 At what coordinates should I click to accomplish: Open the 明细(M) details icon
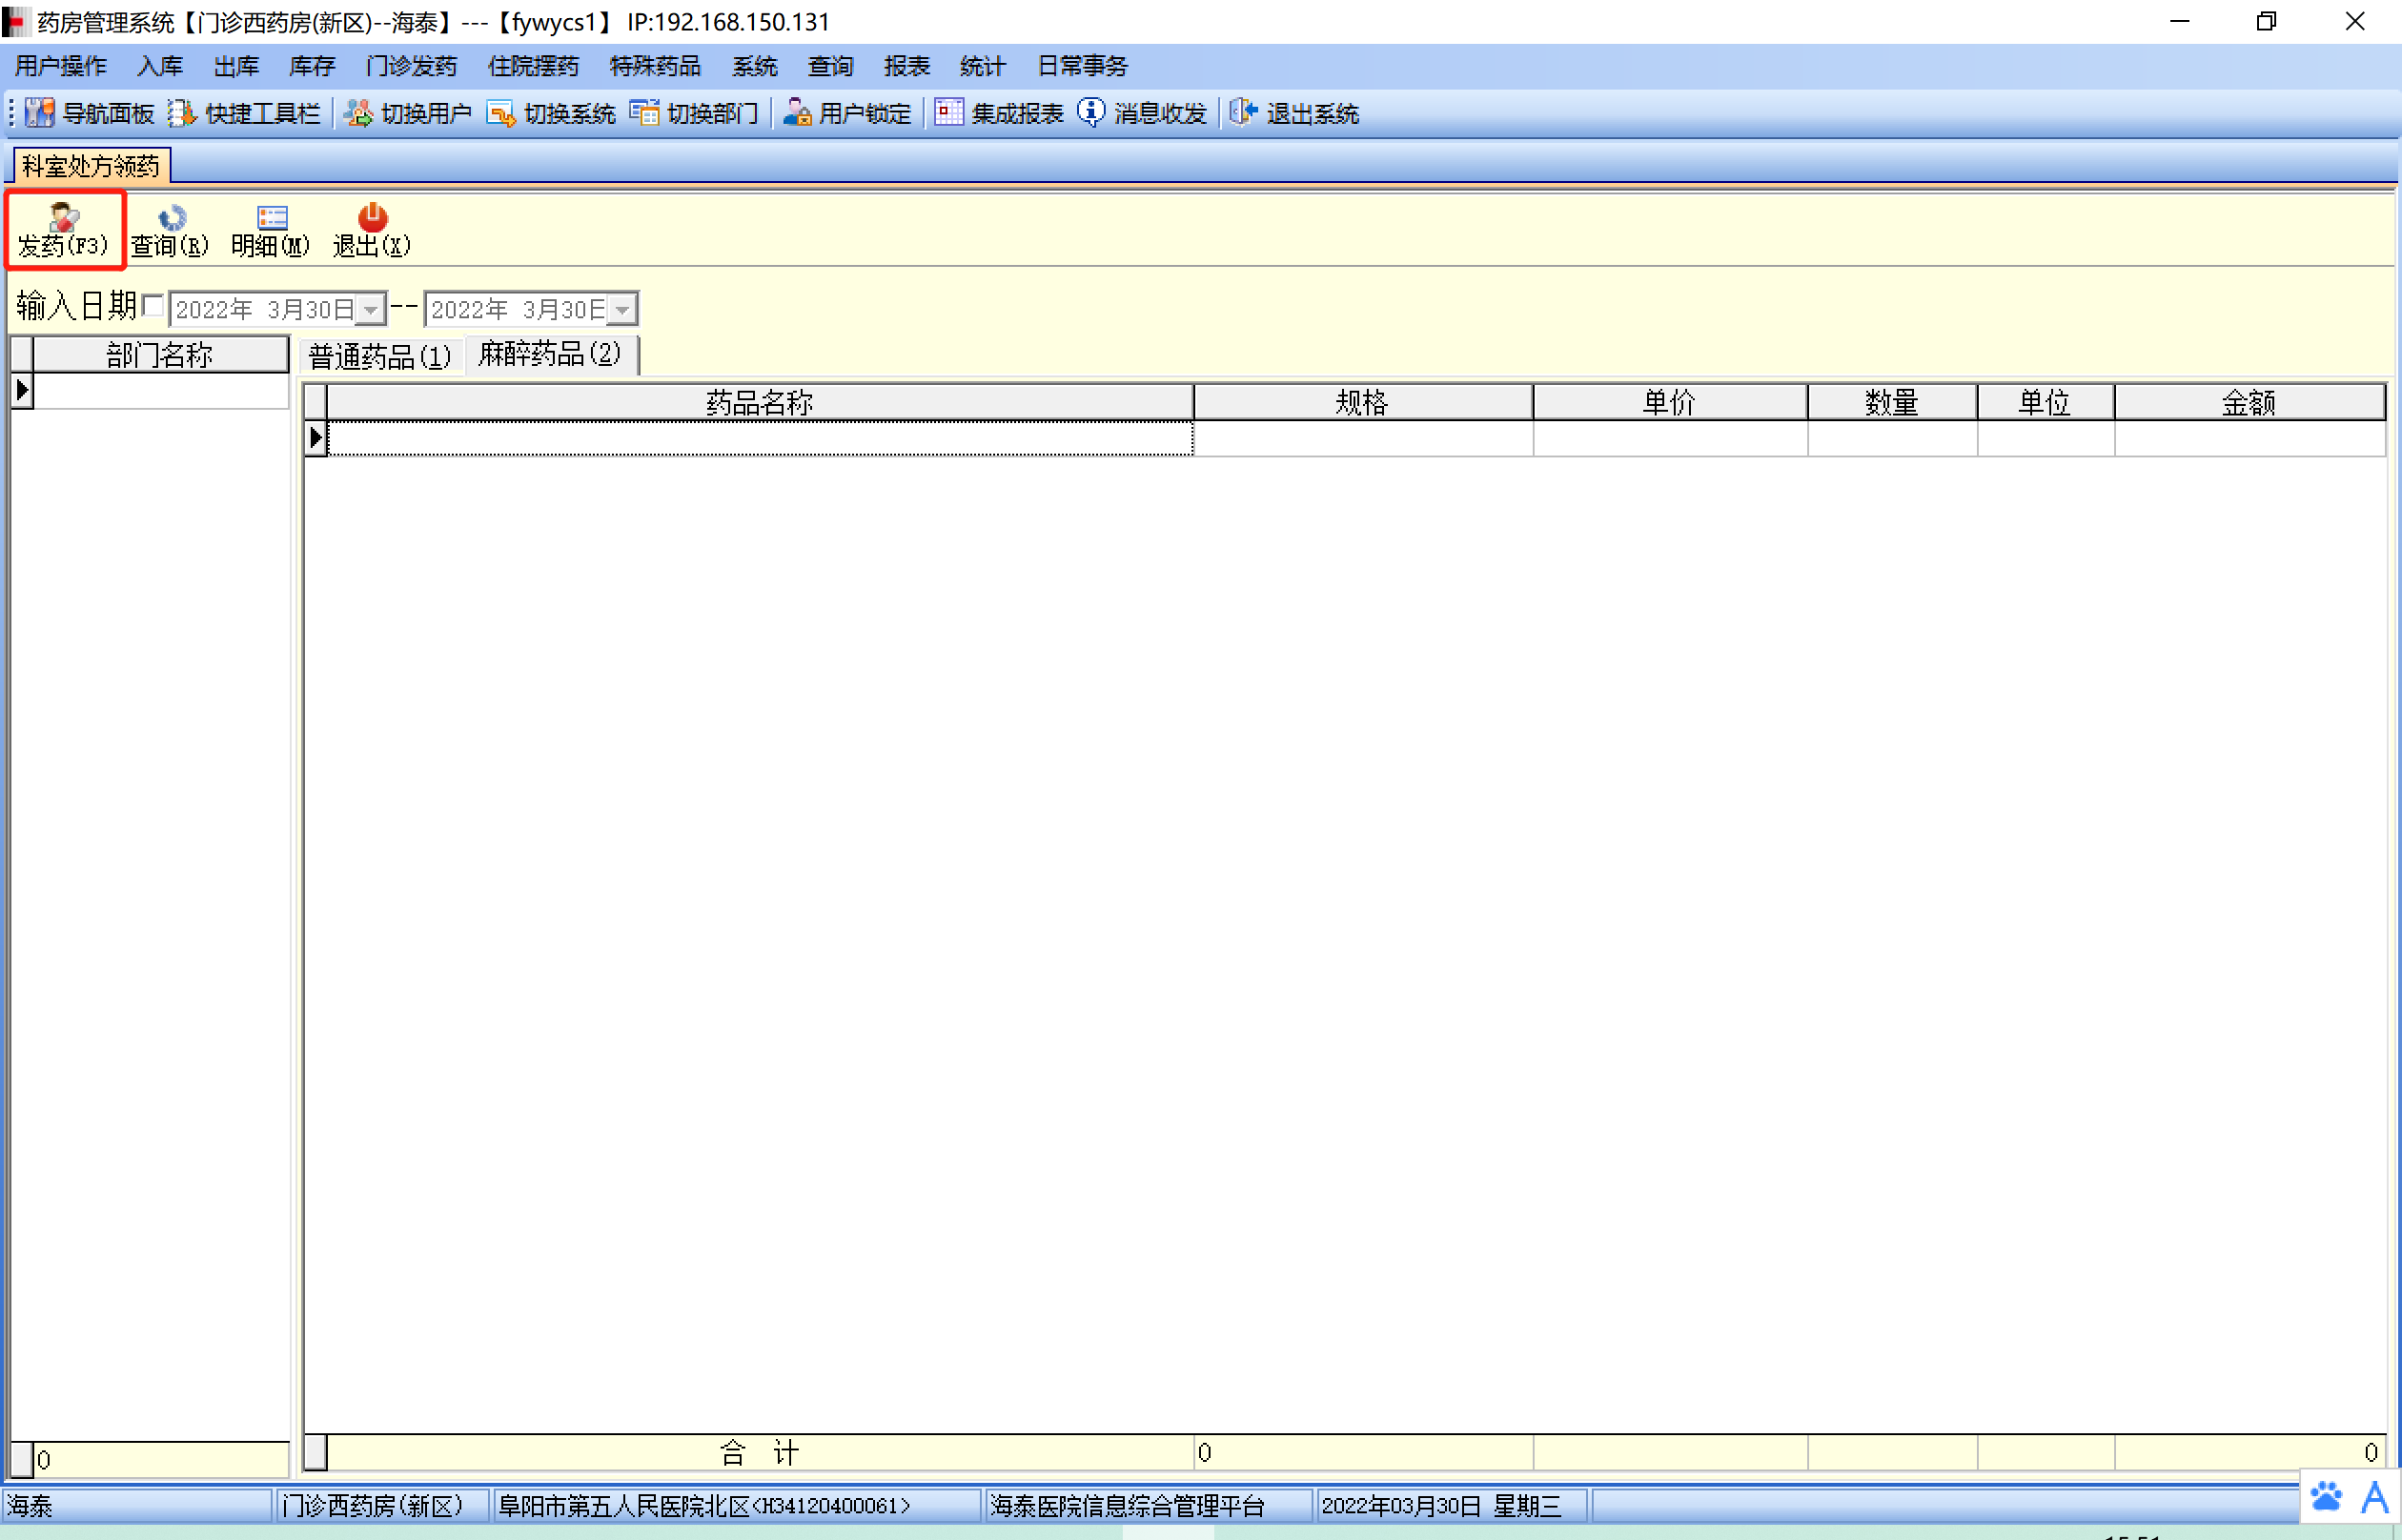coord(271,218)
